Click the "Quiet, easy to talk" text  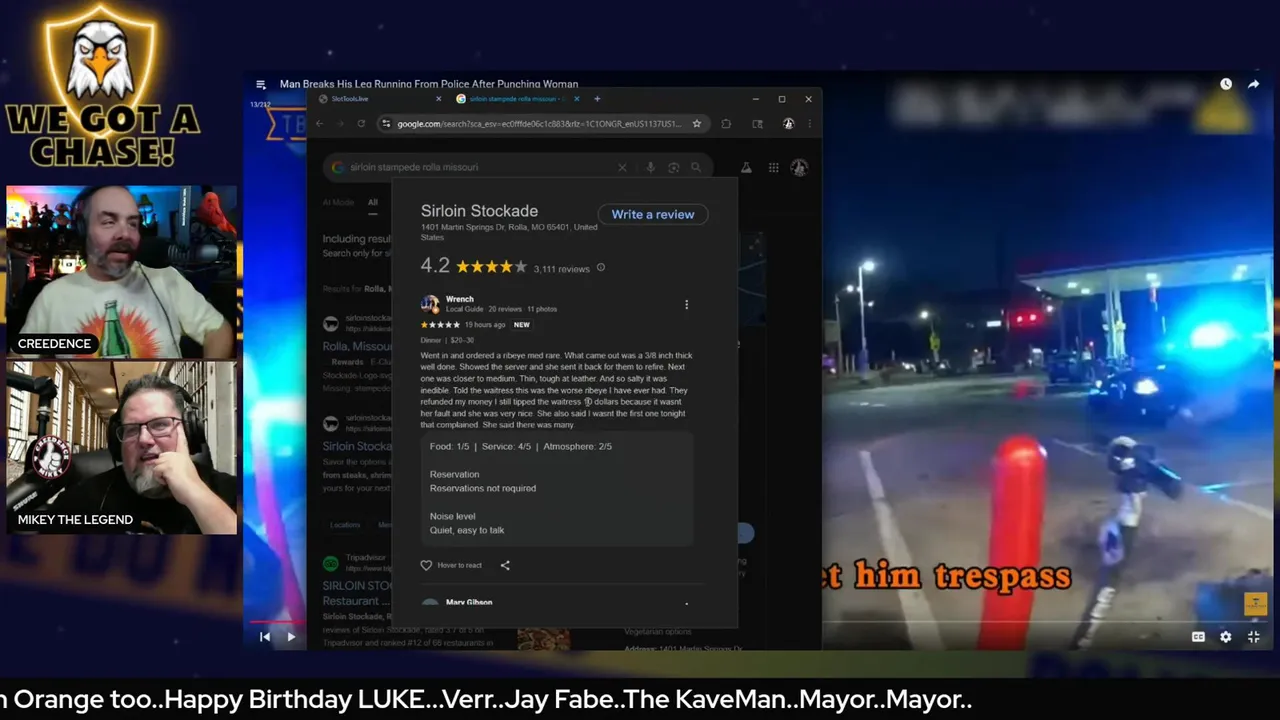pos(467,530)
